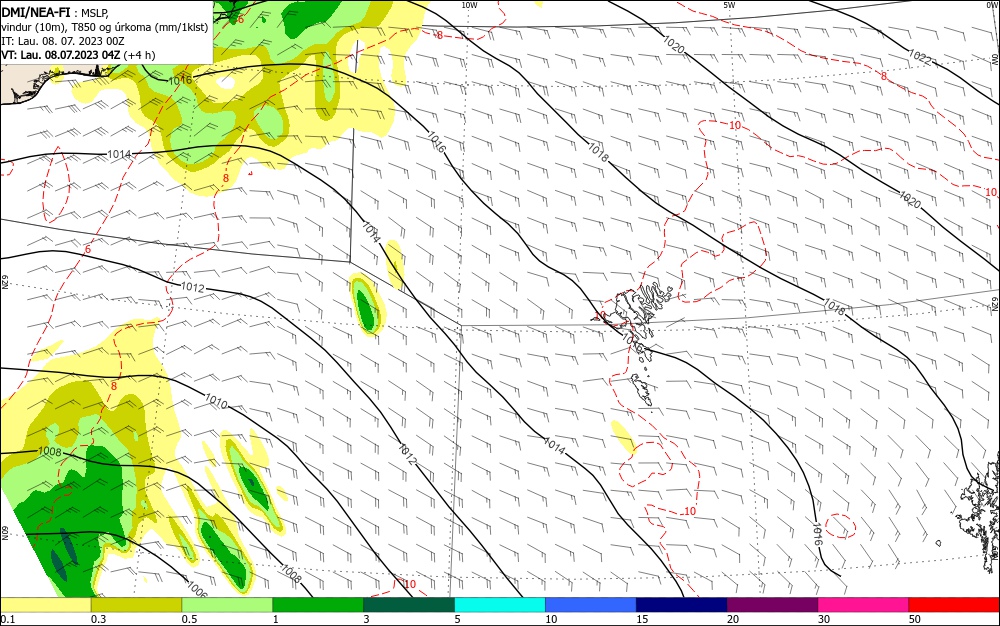Select the "VT: Lau. 08.07.2023 04Z" line

click(x=61, y=55)
